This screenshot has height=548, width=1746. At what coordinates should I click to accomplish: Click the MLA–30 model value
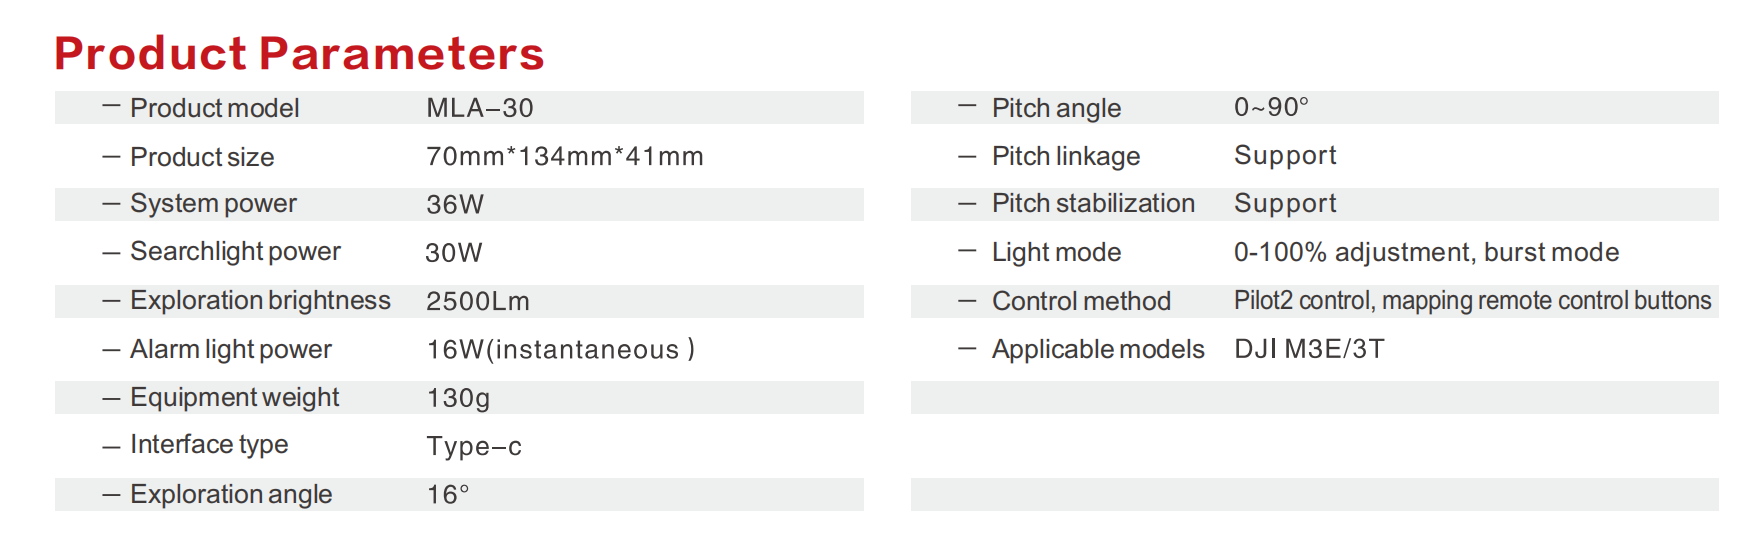[x=480, y=108]
